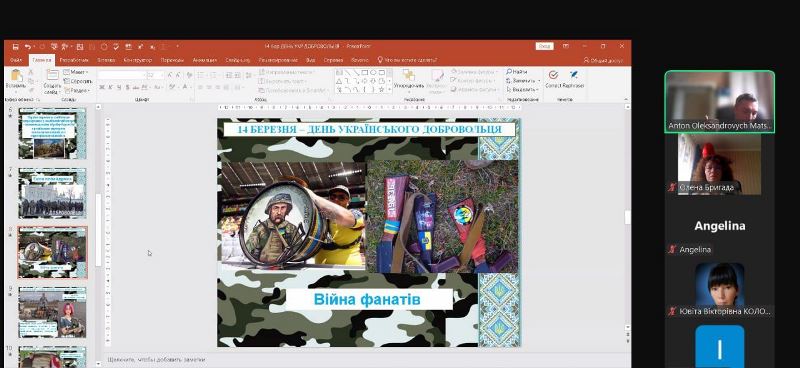Image resolution: width=800 pixels, height=368 pixels.
Task: Toggle text shadow
Action: click(128, 87)
